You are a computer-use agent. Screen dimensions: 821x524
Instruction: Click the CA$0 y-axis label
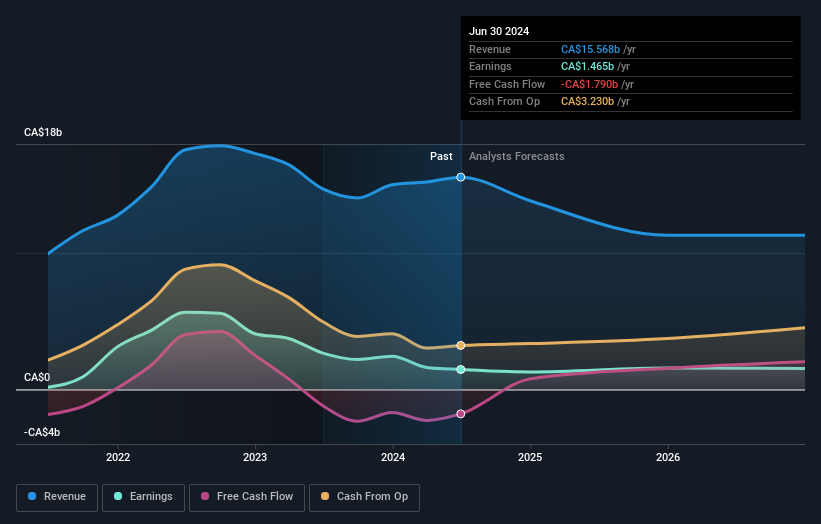(x=37, y=377)
